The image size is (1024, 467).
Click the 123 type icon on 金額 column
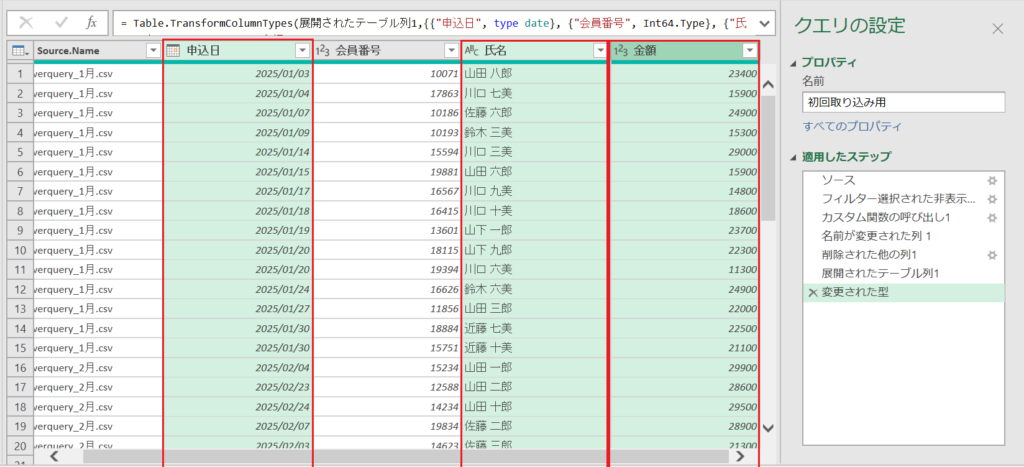tap(620, 51)
